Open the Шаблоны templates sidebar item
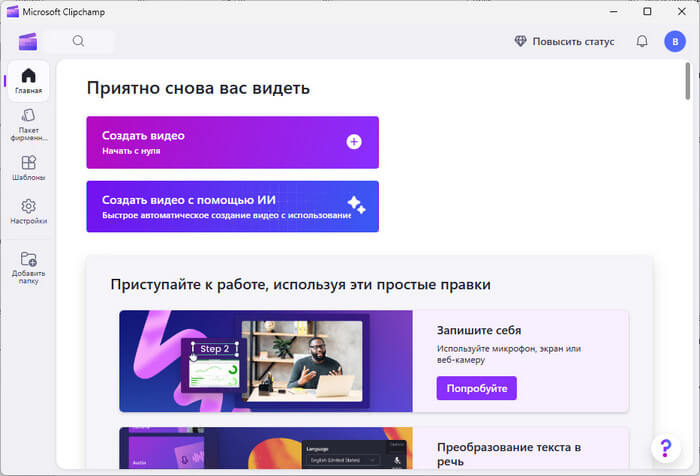 (29, 168)
